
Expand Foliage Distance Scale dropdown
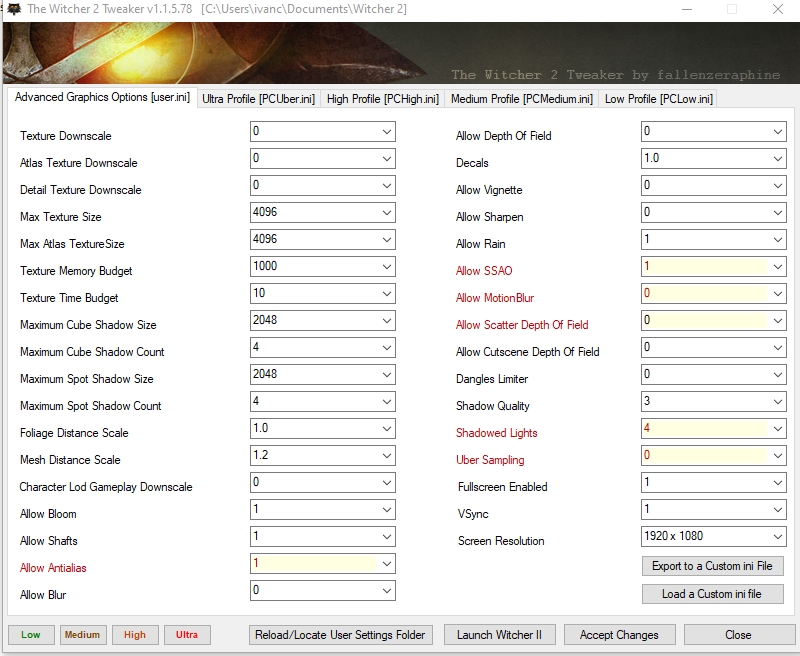point(322,429)
